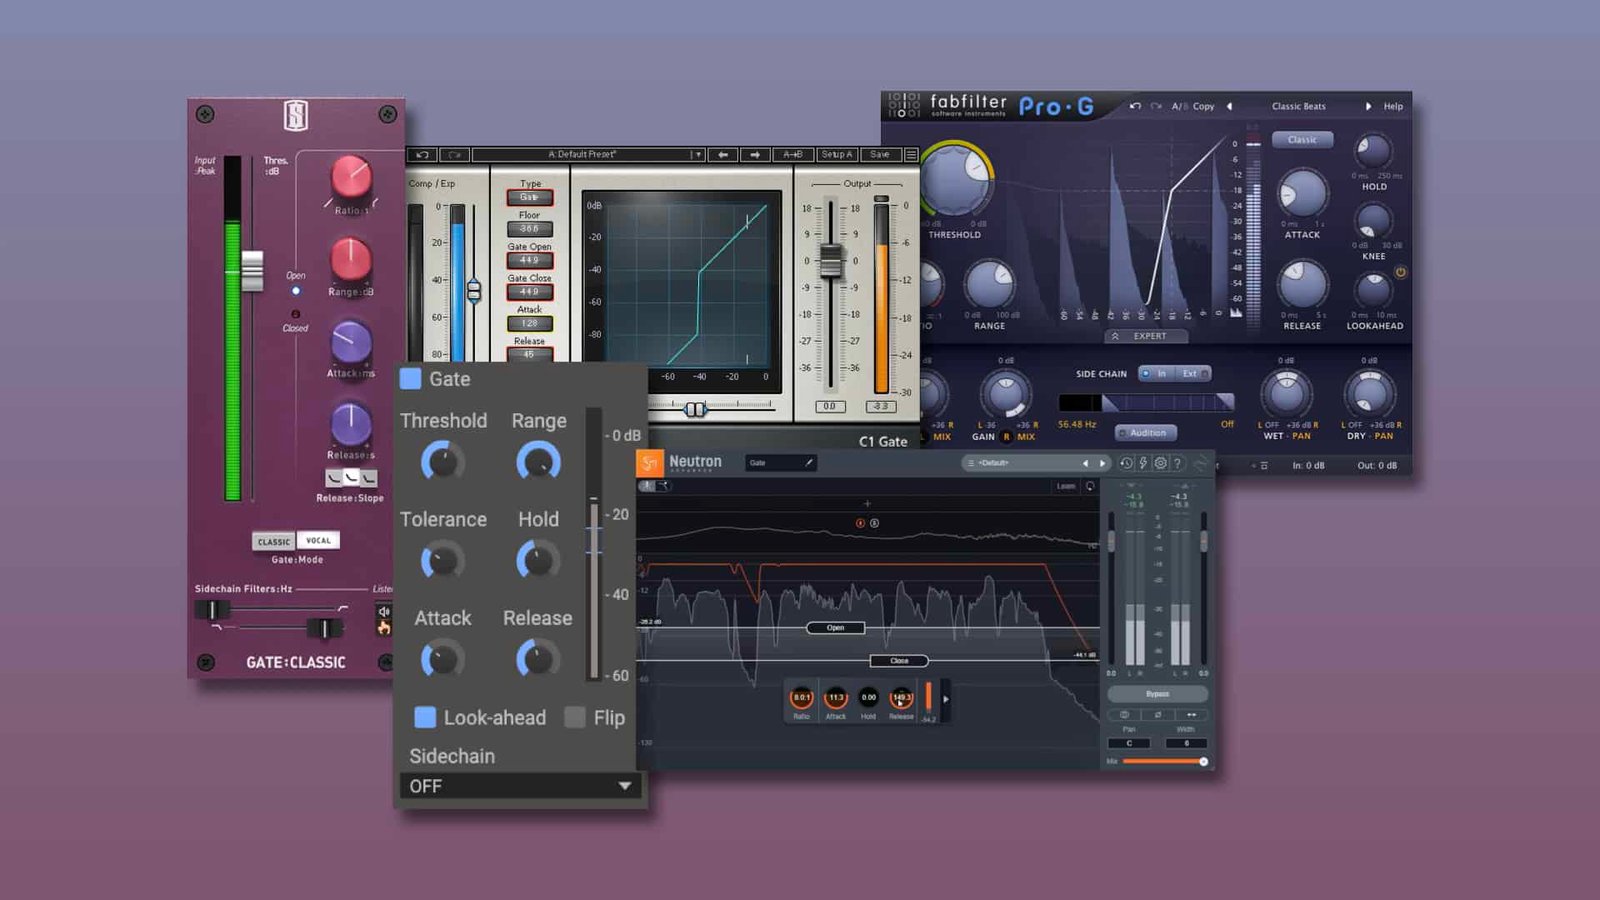This screenshot has height=900, width=1600.
Task: Click Copy in Pro-G header
Action: click(1204, 106)
